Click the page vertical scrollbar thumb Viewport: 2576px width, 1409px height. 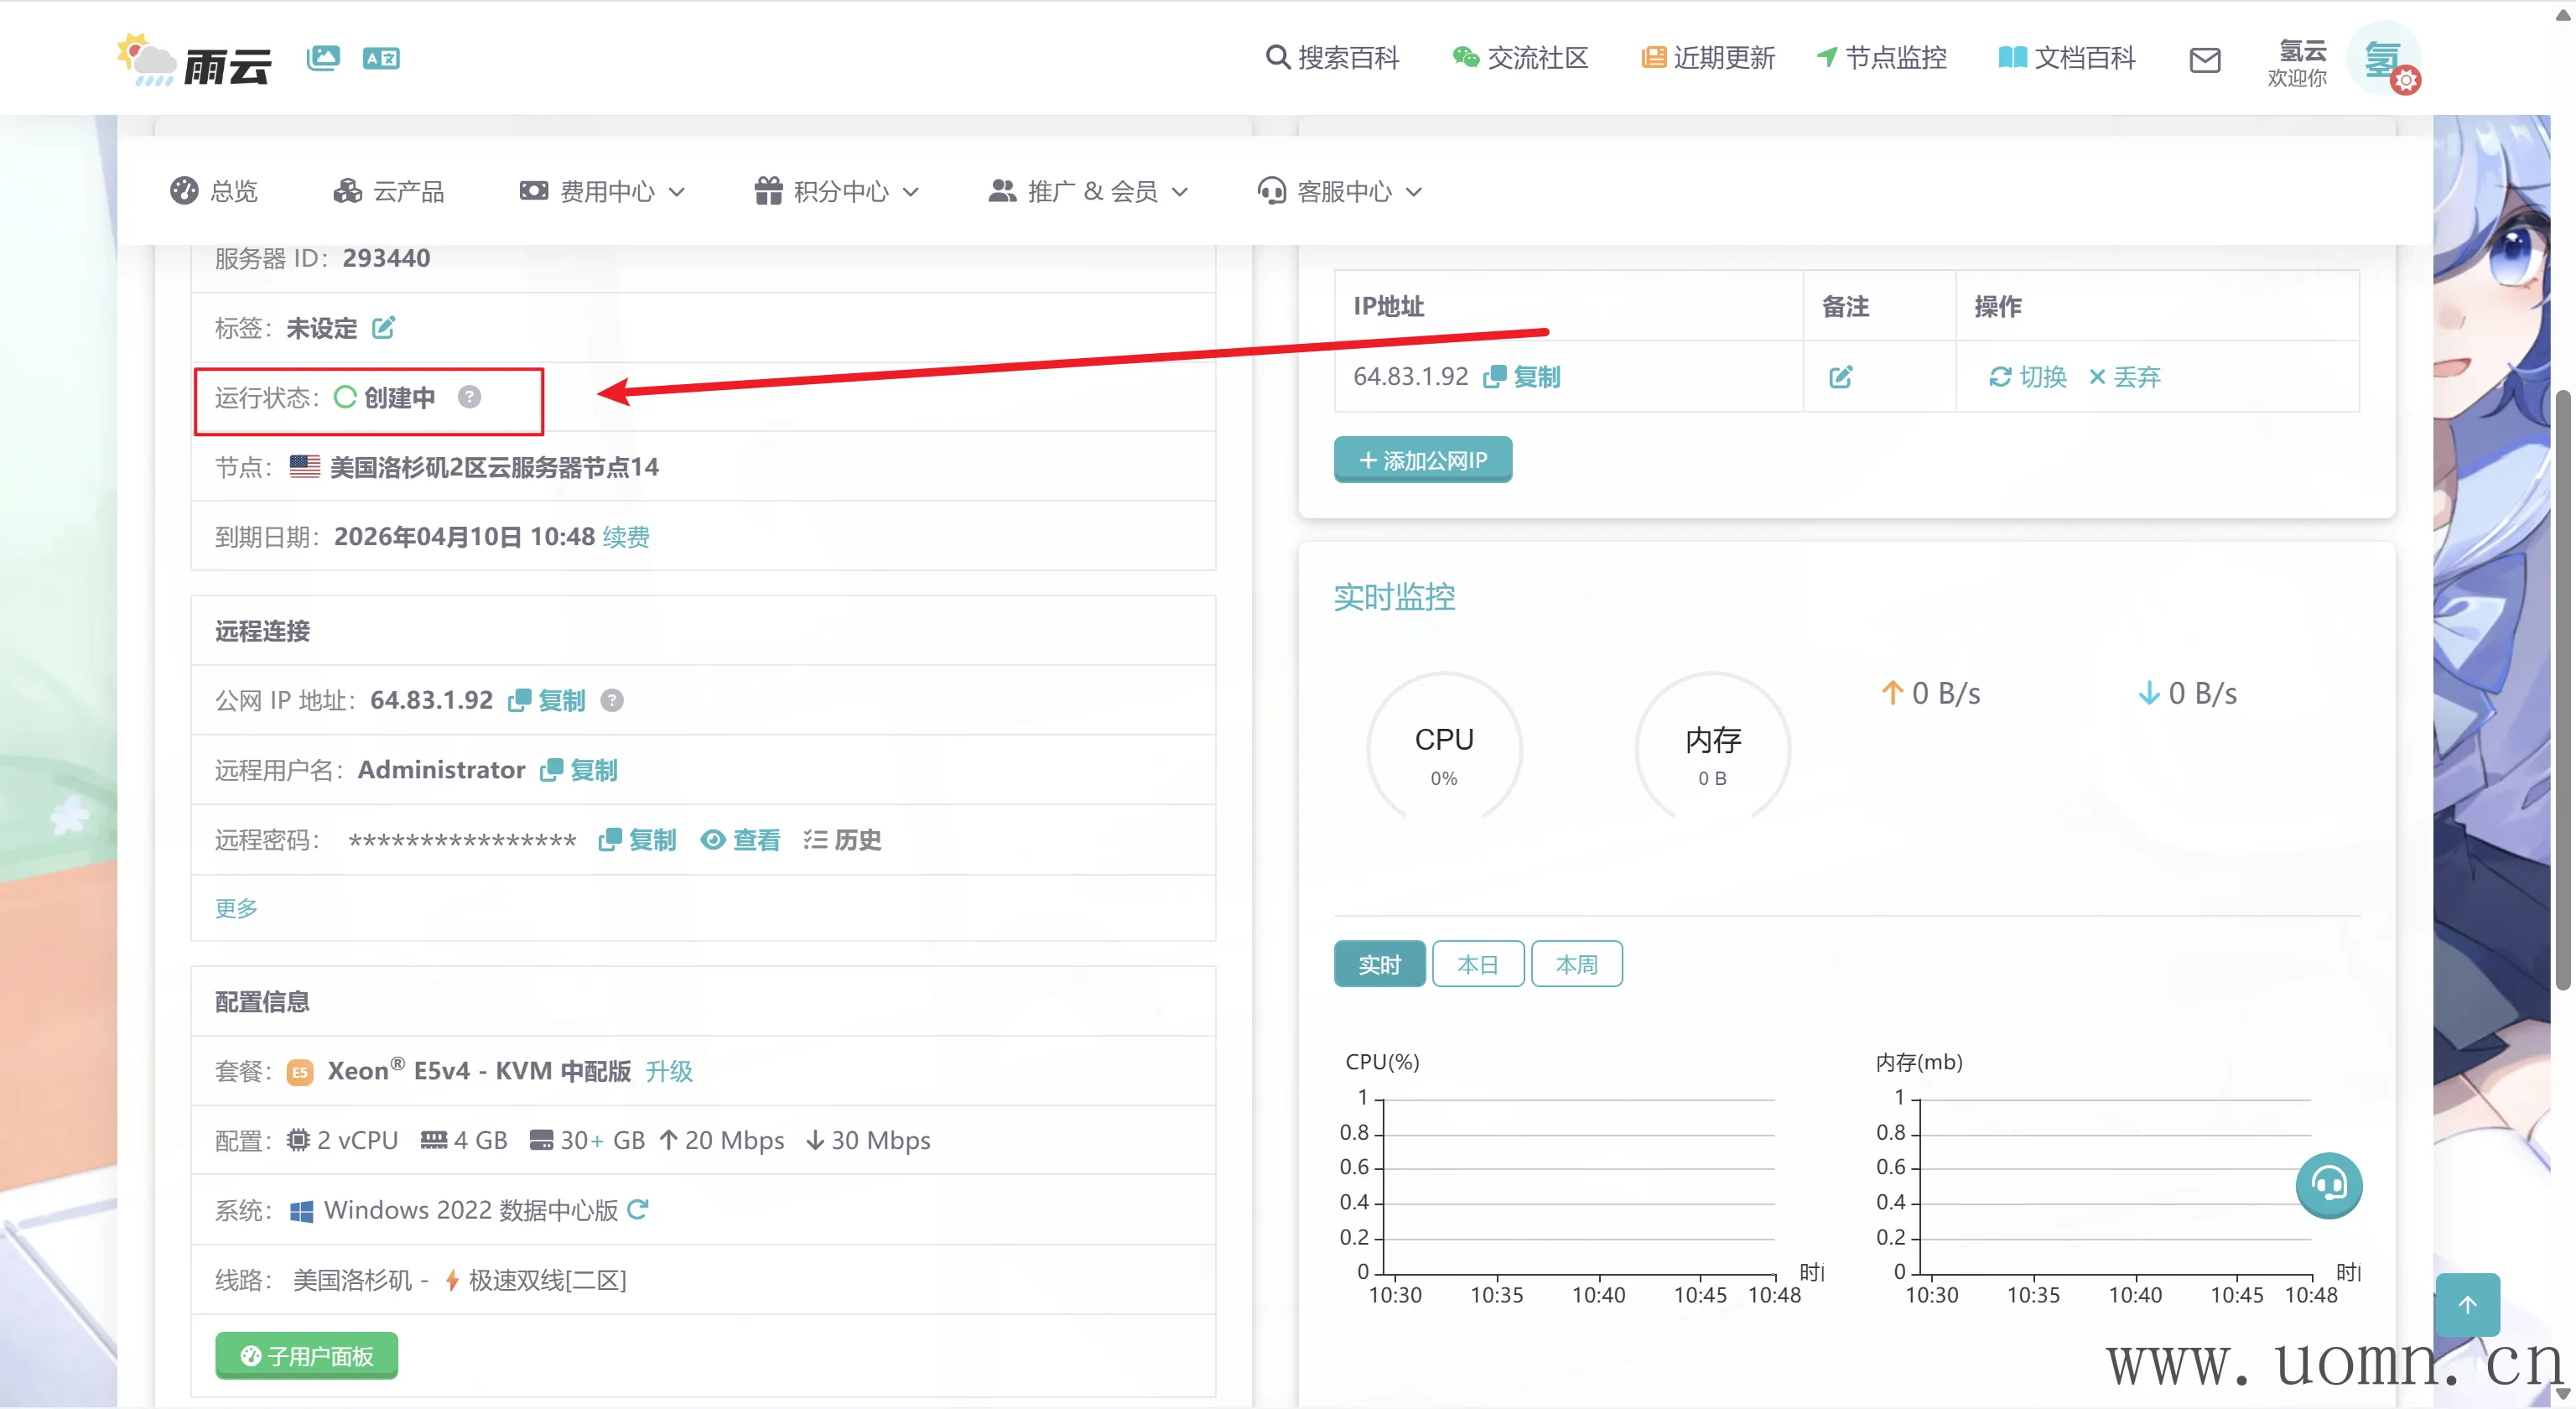(x=2562, y=690)
